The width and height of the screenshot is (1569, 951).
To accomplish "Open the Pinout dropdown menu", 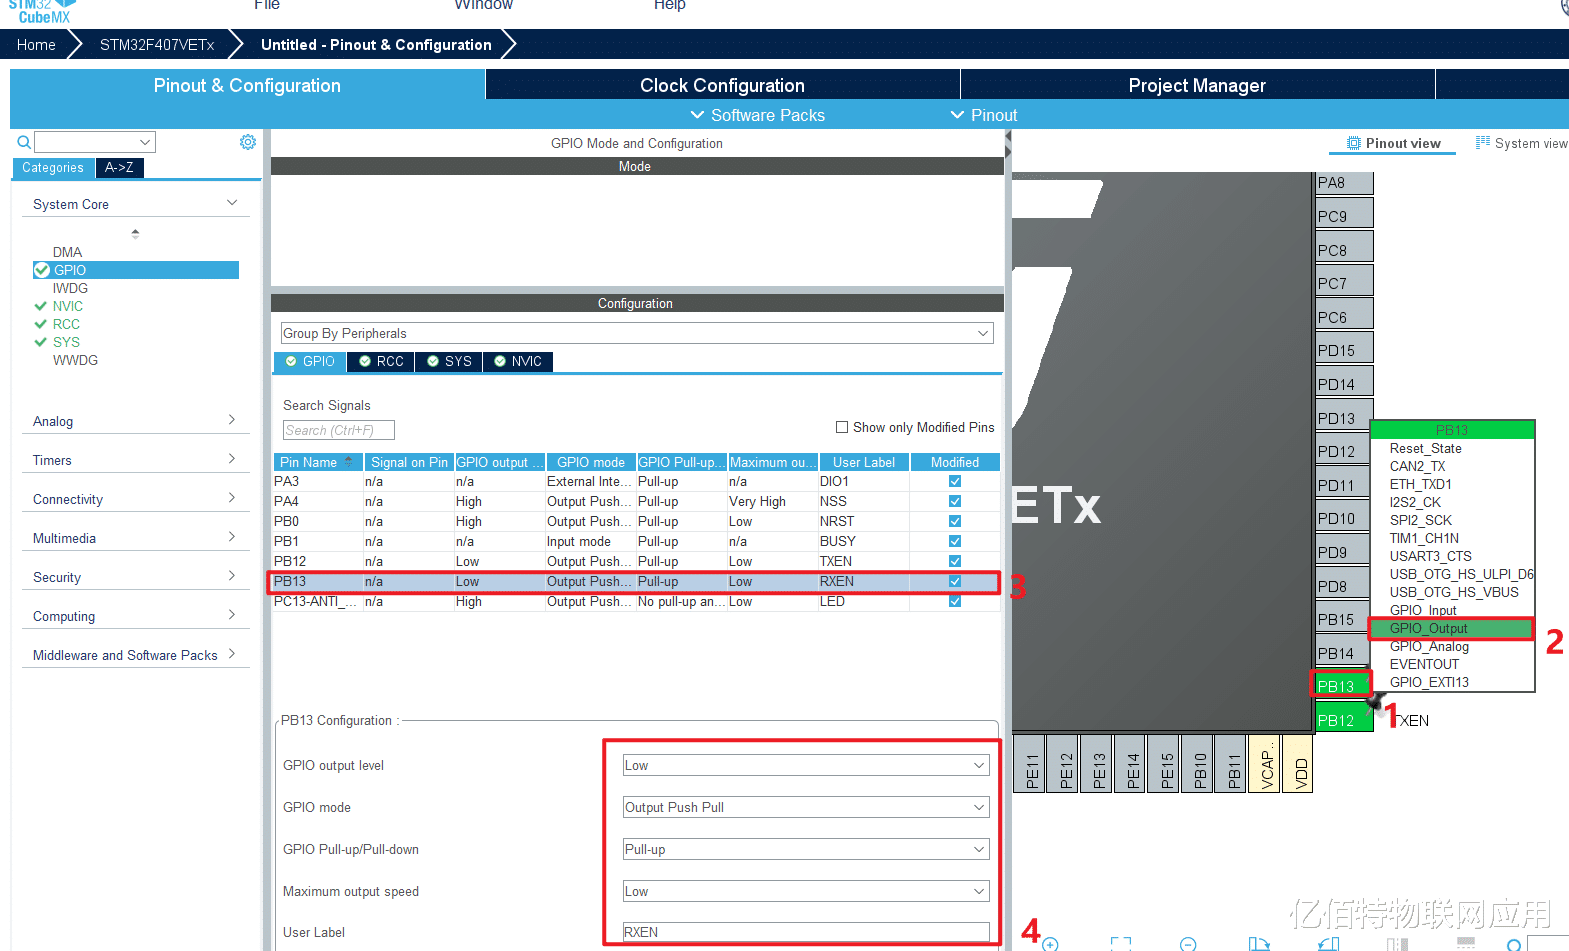I will [x=984, y=115].
